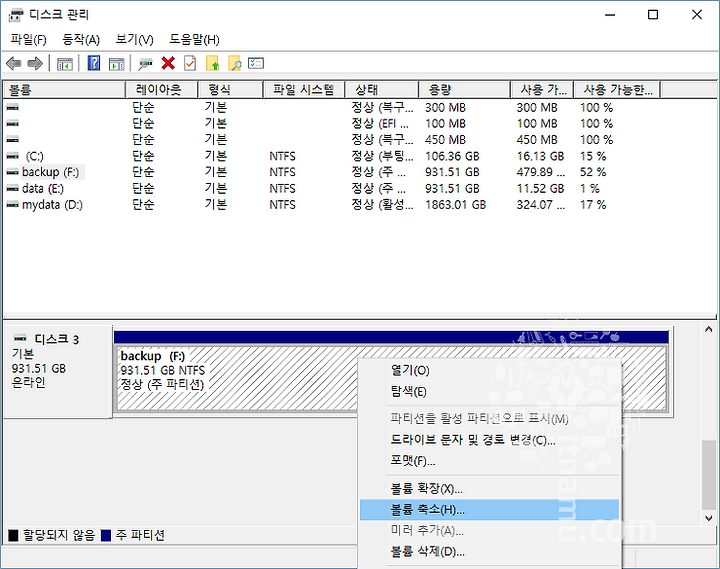Select 볼륨 축소(H)... in context menu
This screenshot has height=569, width=720.
coord(489,510)
